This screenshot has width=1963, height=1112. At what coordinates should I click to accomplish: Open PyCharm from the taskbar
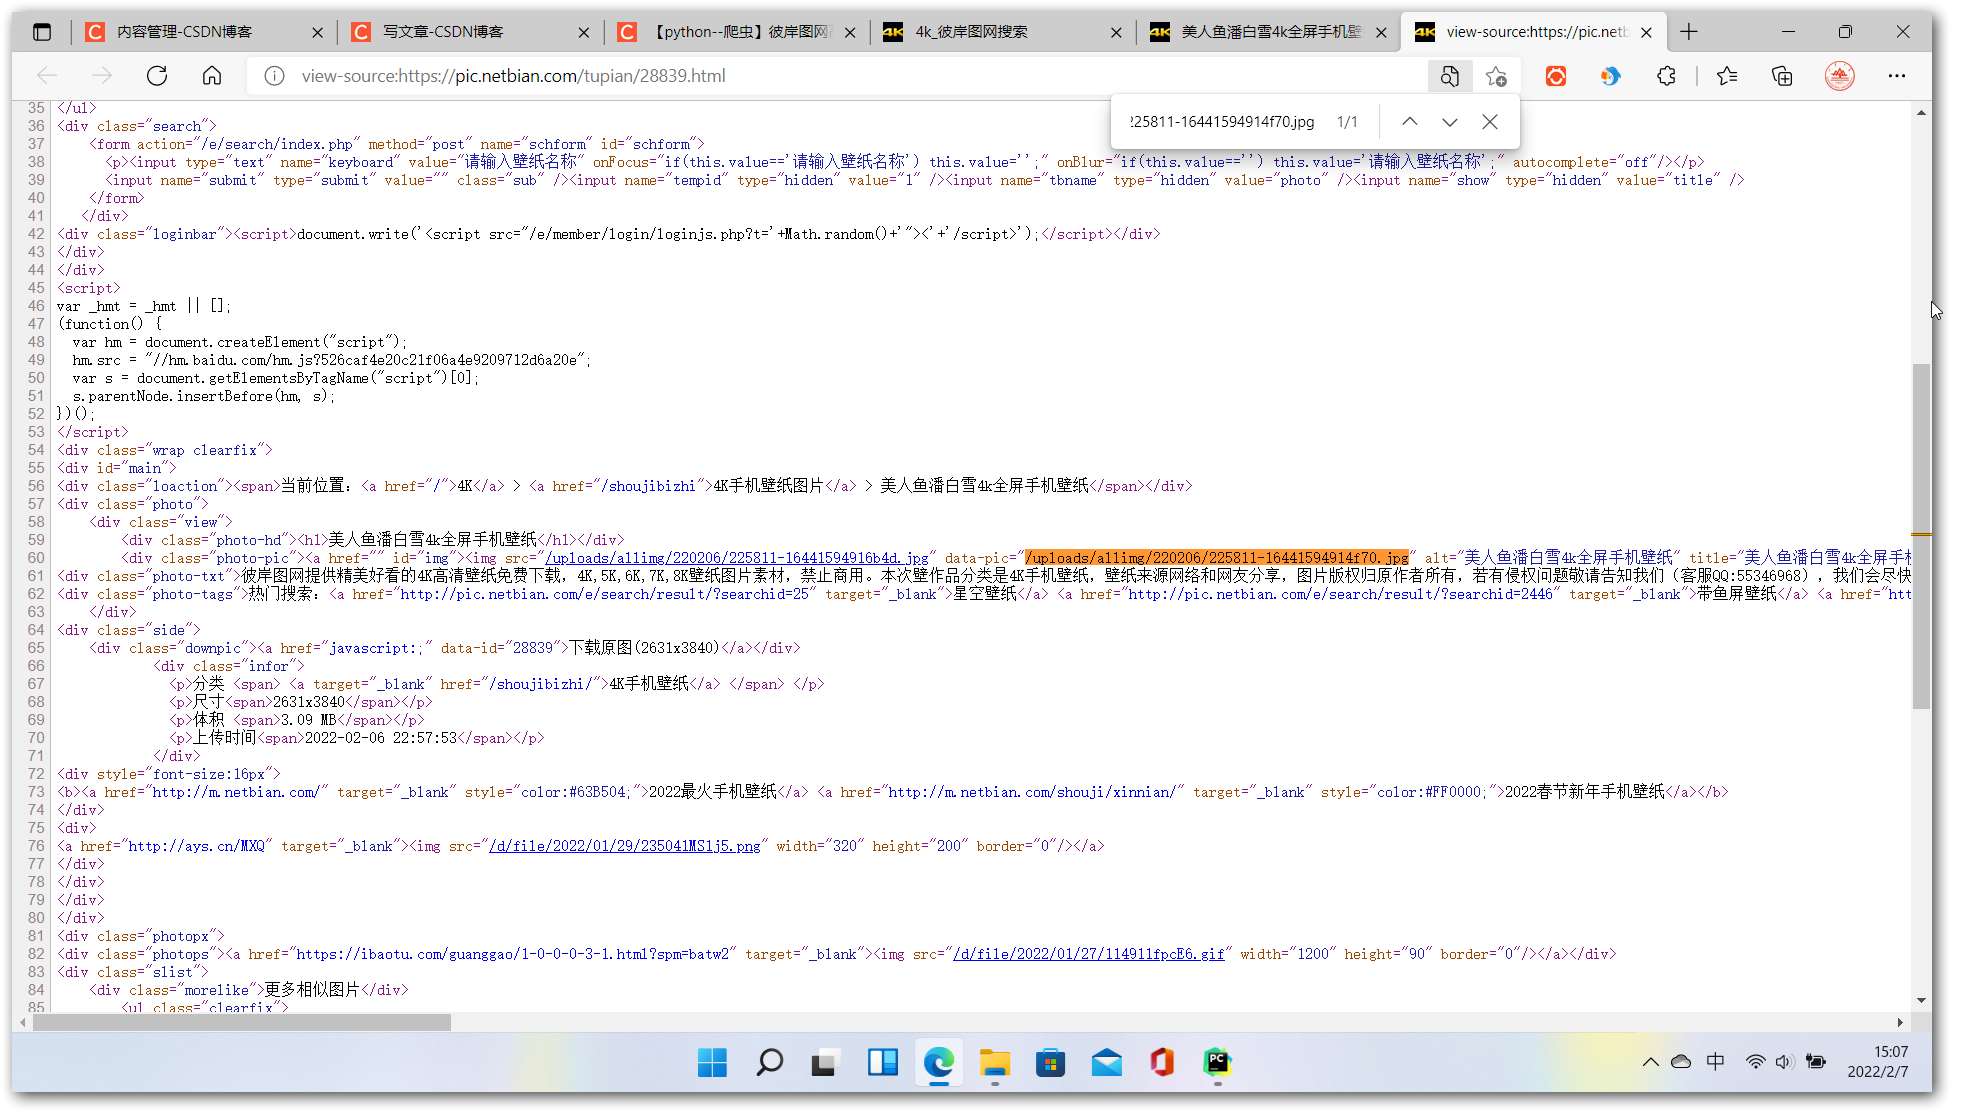(1217, 1062)
